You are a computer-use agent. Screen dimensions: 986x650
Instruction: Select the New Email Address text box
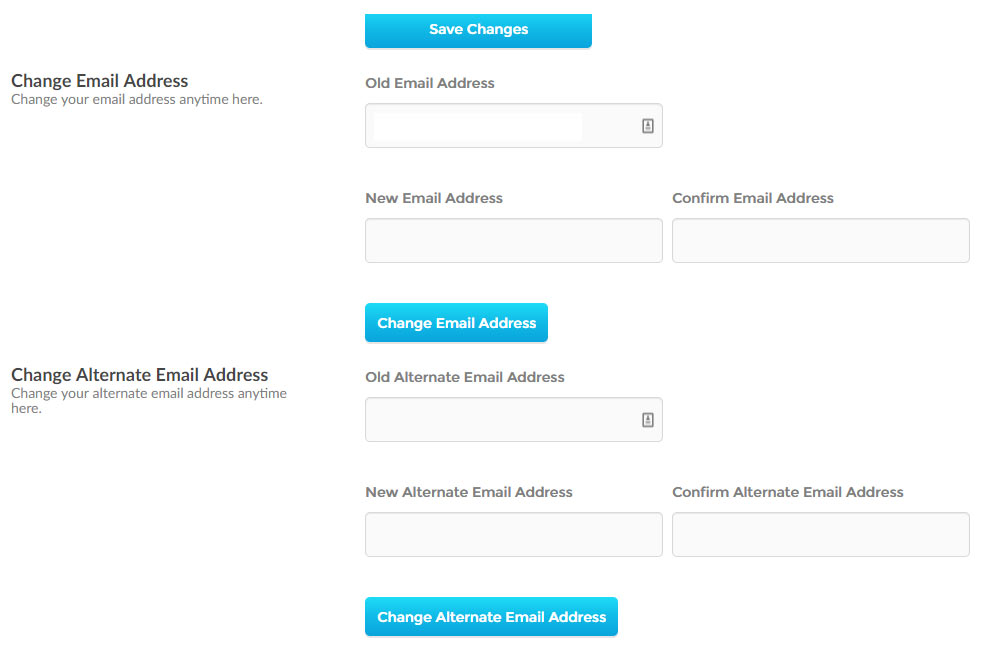[x=514, y=241]
